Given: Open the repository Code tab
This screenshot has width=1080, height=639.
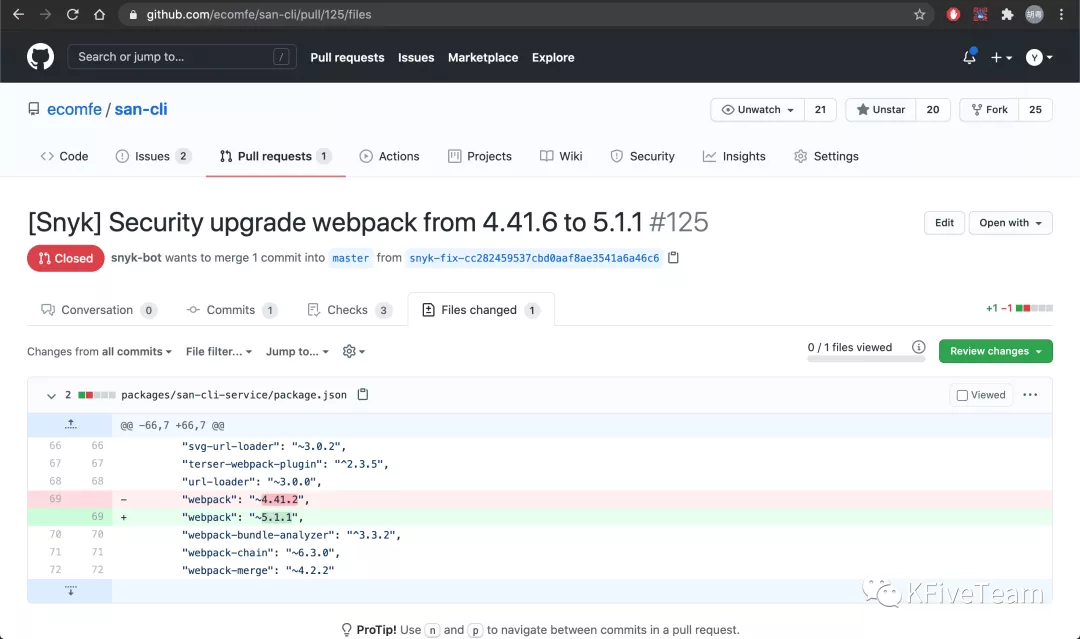Looking at the screenshot, I should click(64, 156).
